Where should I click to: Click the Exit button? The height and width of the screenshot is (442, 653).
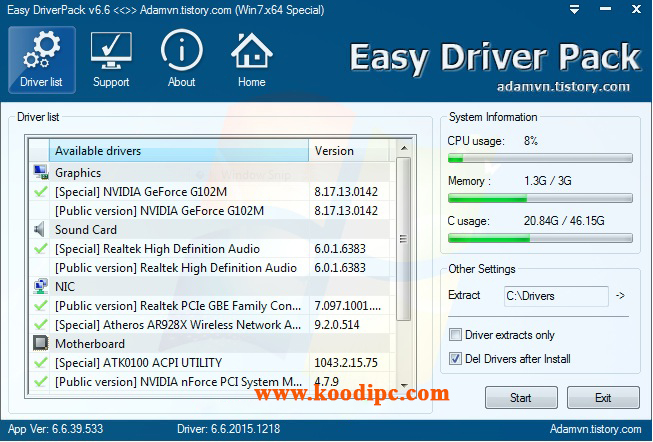(603, 398)
